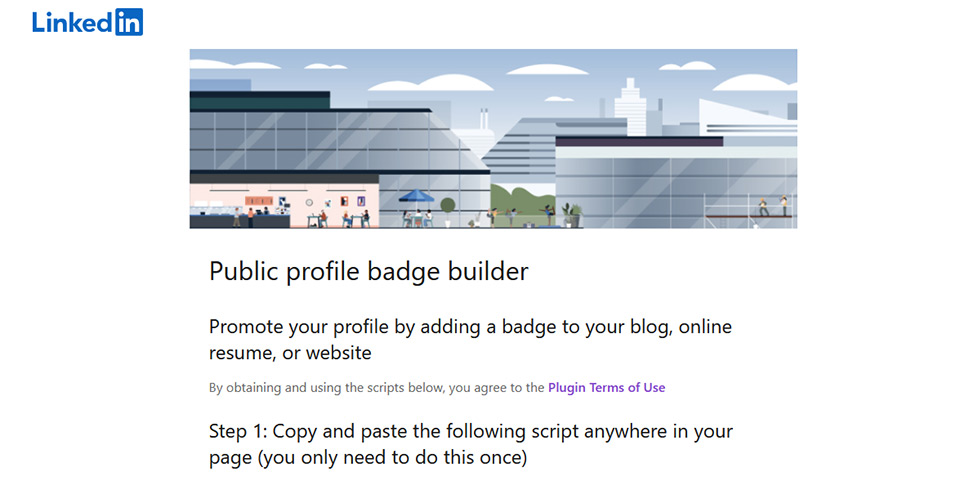
Task: Click the 'Linked' wordmark text in the logo
Action: [72, 22]
